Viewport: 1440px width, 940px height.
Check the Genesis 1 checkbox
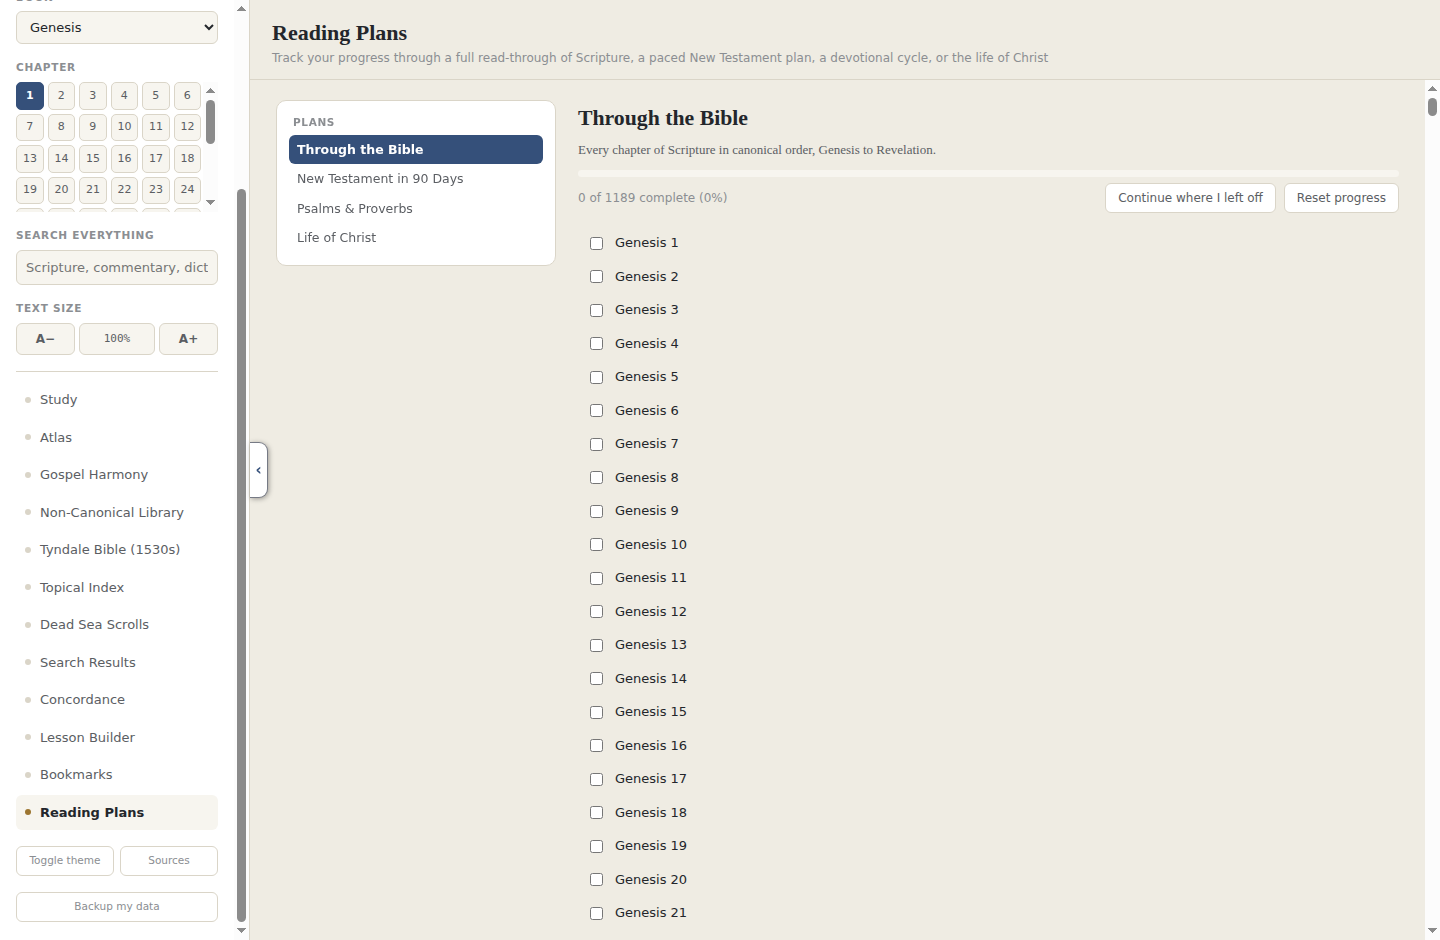click(x=596, y=243)
